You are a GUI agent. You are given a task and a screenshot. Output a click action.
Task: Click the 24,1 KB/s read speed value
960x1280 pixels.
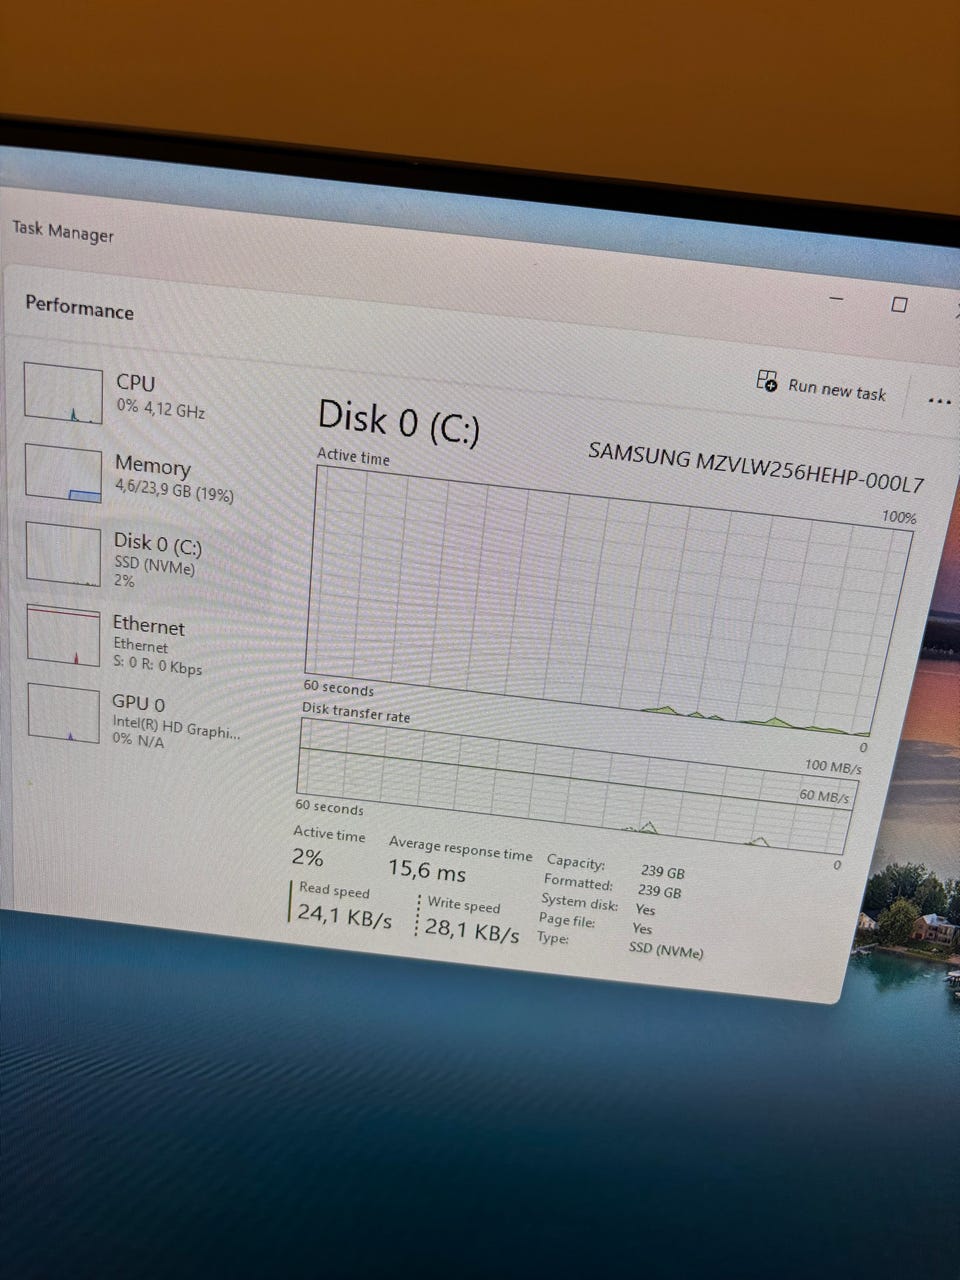click(344, 916)
